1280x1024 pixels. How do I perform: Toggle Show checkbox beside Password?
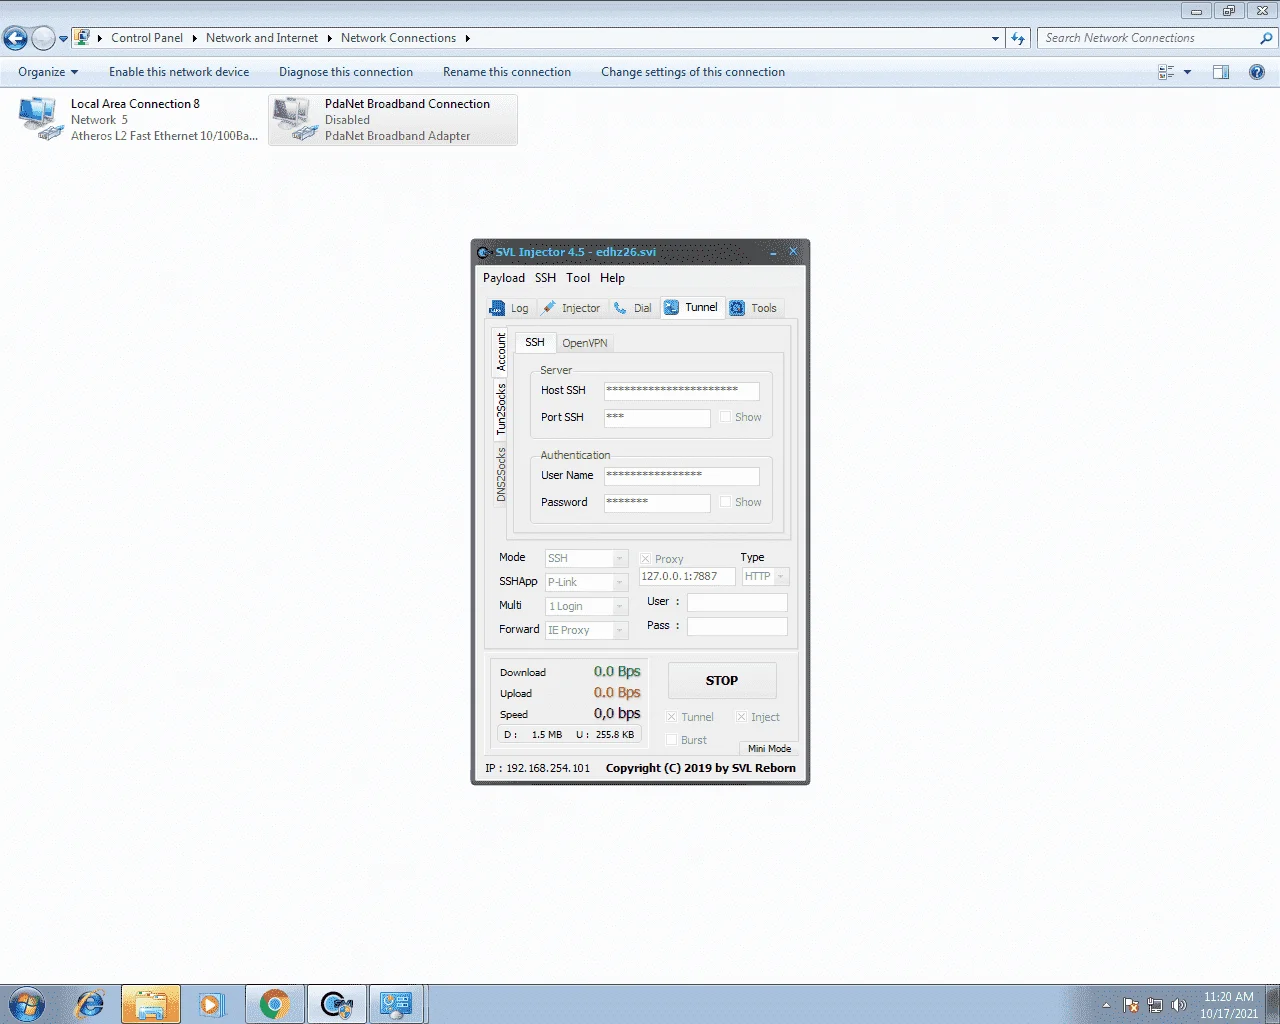pos(725,502)
